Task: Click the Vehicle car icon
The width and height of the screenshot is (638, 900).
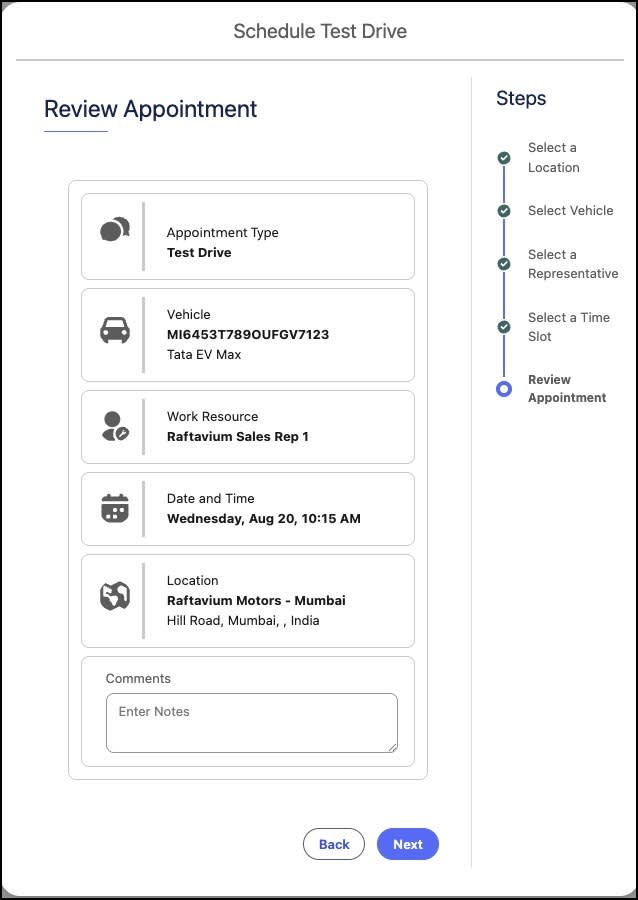Action: click(115, 330)
